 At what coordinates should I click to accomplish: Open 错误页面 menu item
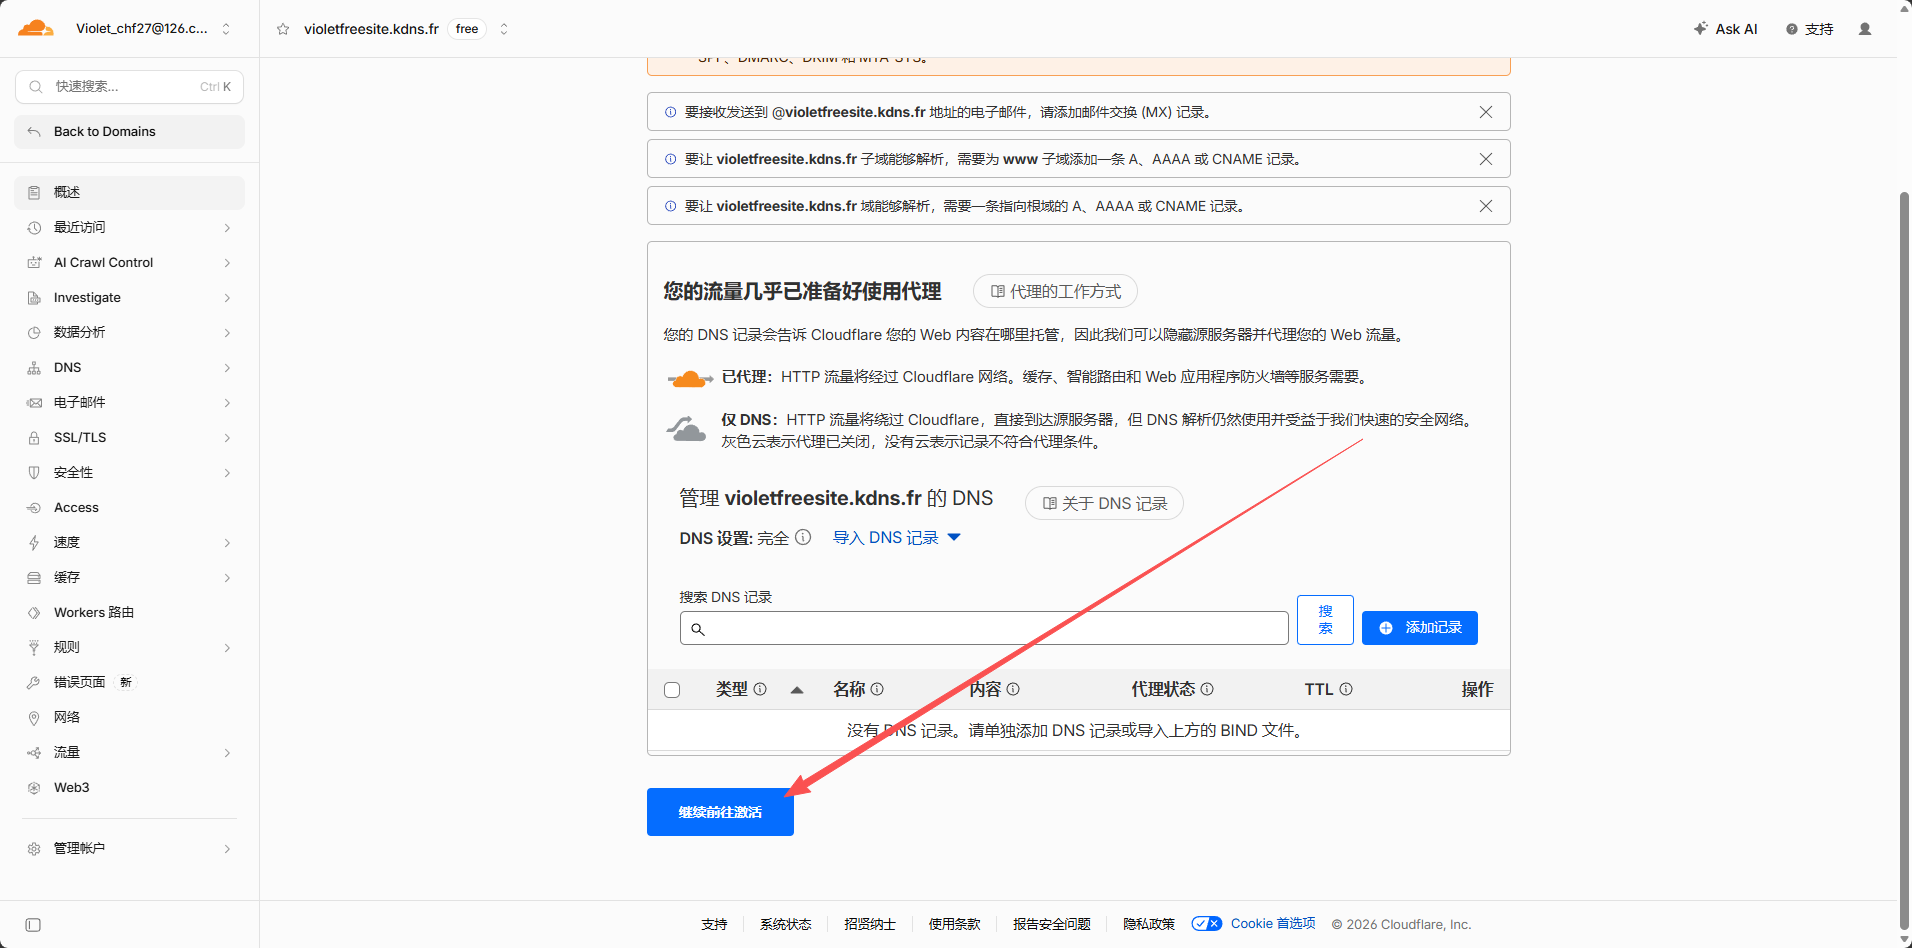point(129,683)
